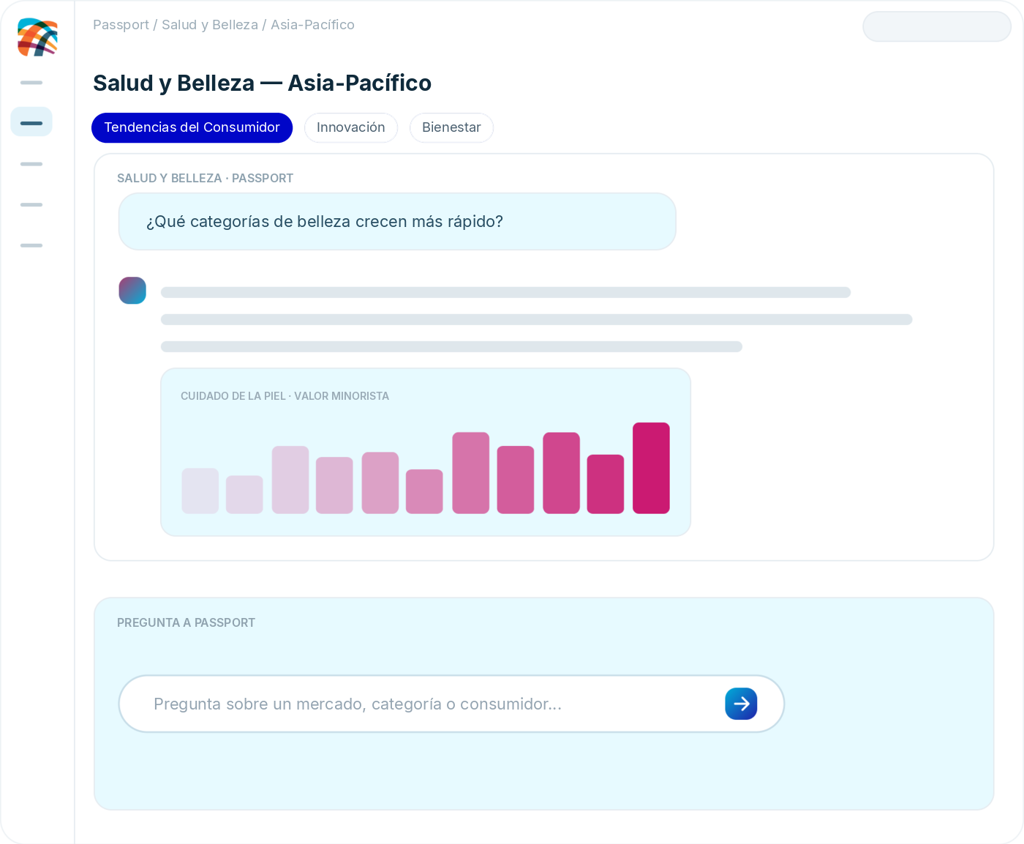Click the 'SALUD Y BELLEZA · PASSPORT' label

click(x=205, y=178)
